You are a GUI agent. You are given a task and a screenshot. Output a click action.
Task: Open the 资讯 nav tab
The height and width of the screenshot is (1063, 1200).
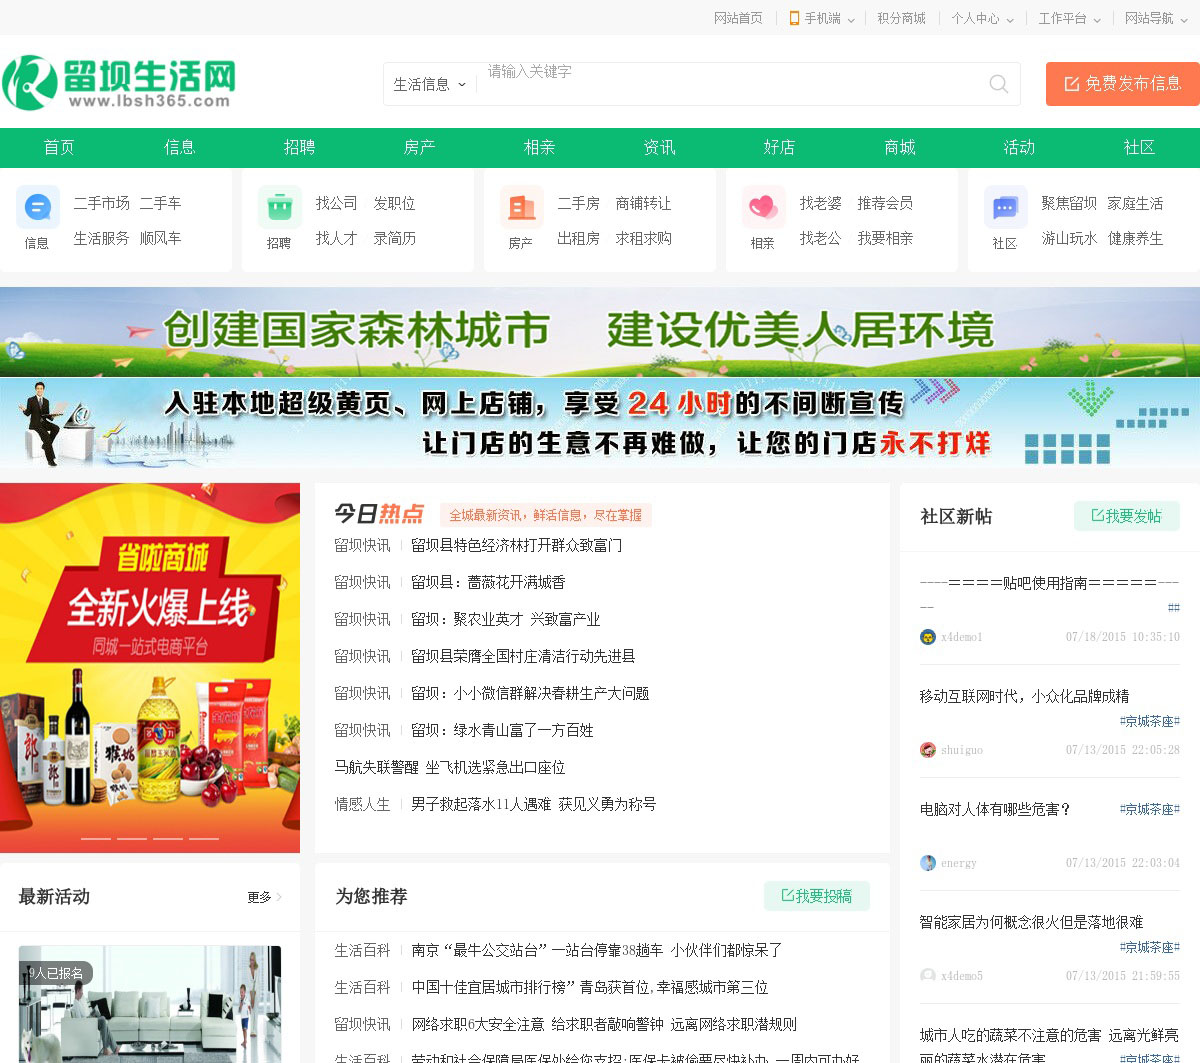(x=659, y=148)
